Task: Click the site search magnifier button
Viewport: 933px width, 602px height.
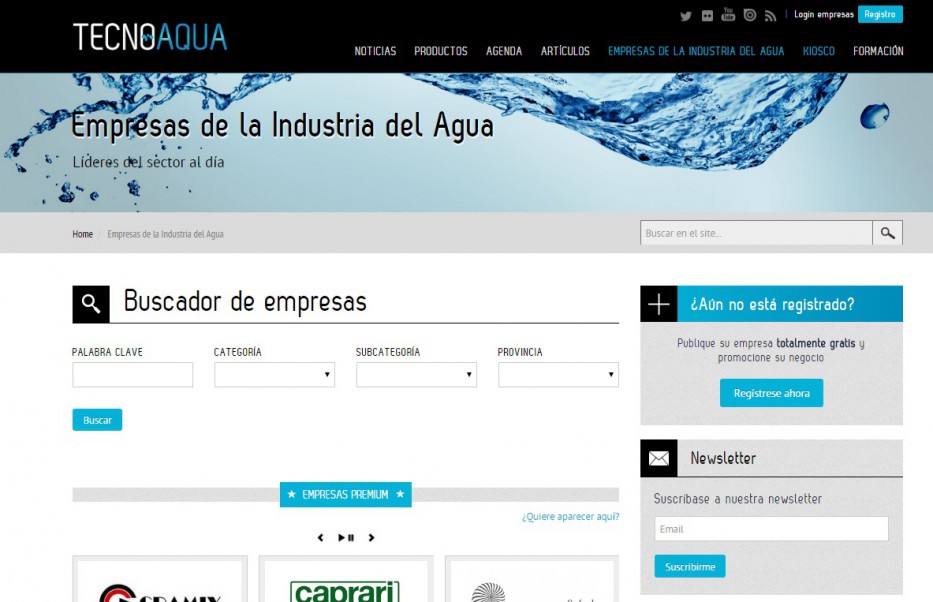Action: (x=887, y=233)
